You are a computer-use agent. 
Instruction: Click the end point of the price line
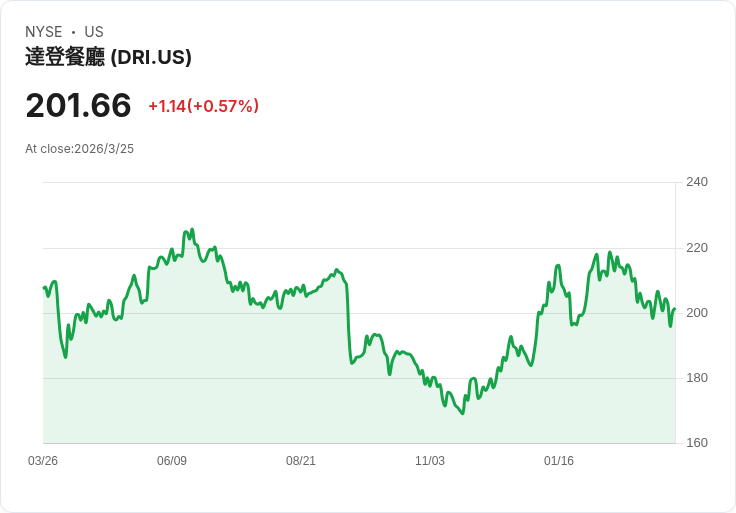pos(675,309)
